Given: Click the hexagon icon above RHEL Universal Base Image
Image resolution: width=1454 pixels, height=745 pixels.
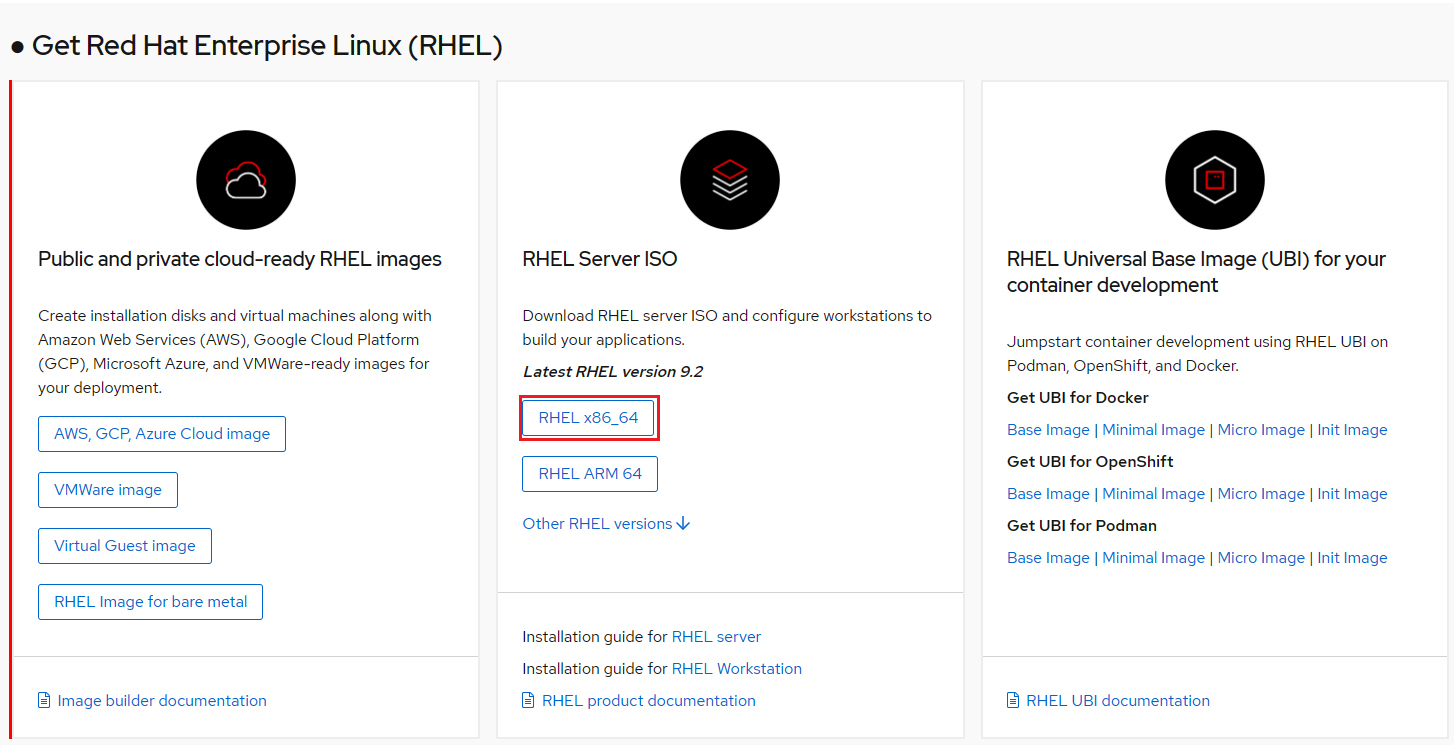Looking at the screenshot, I should pyautogui.click(x=1214, y=179).
